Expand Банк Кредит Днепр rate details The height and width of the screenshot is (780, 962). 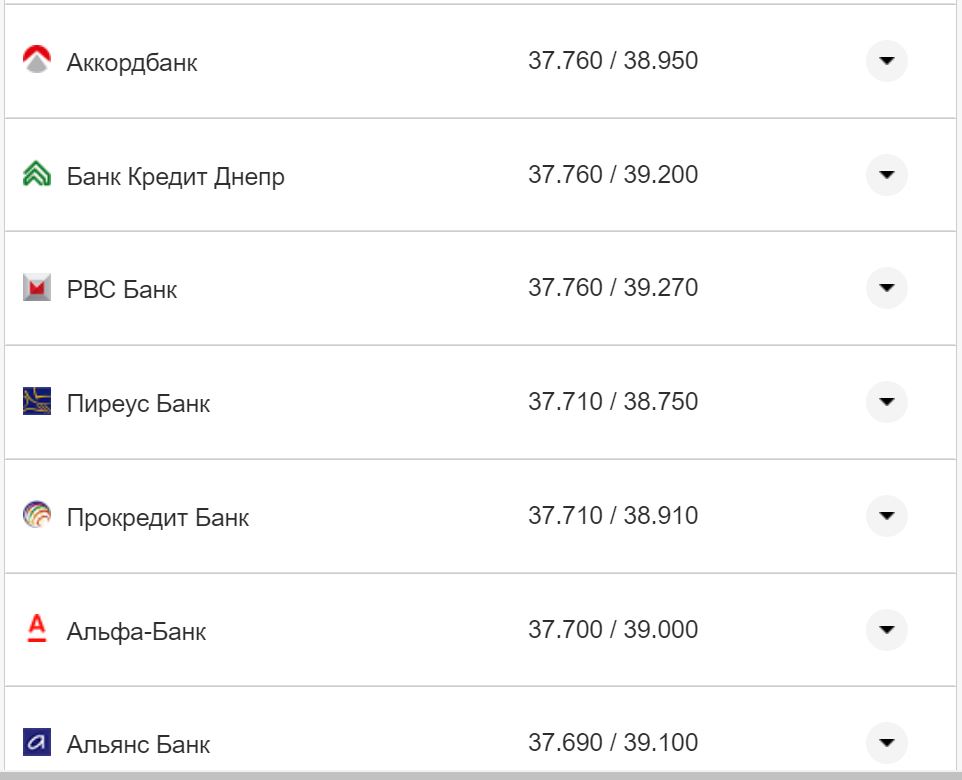tap(886, 175)
